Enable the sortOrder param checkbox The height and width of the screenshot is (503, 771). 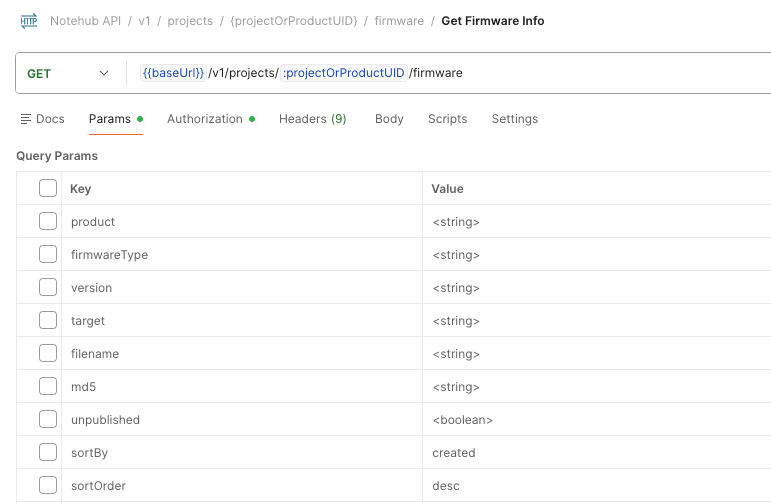(48, 485)
